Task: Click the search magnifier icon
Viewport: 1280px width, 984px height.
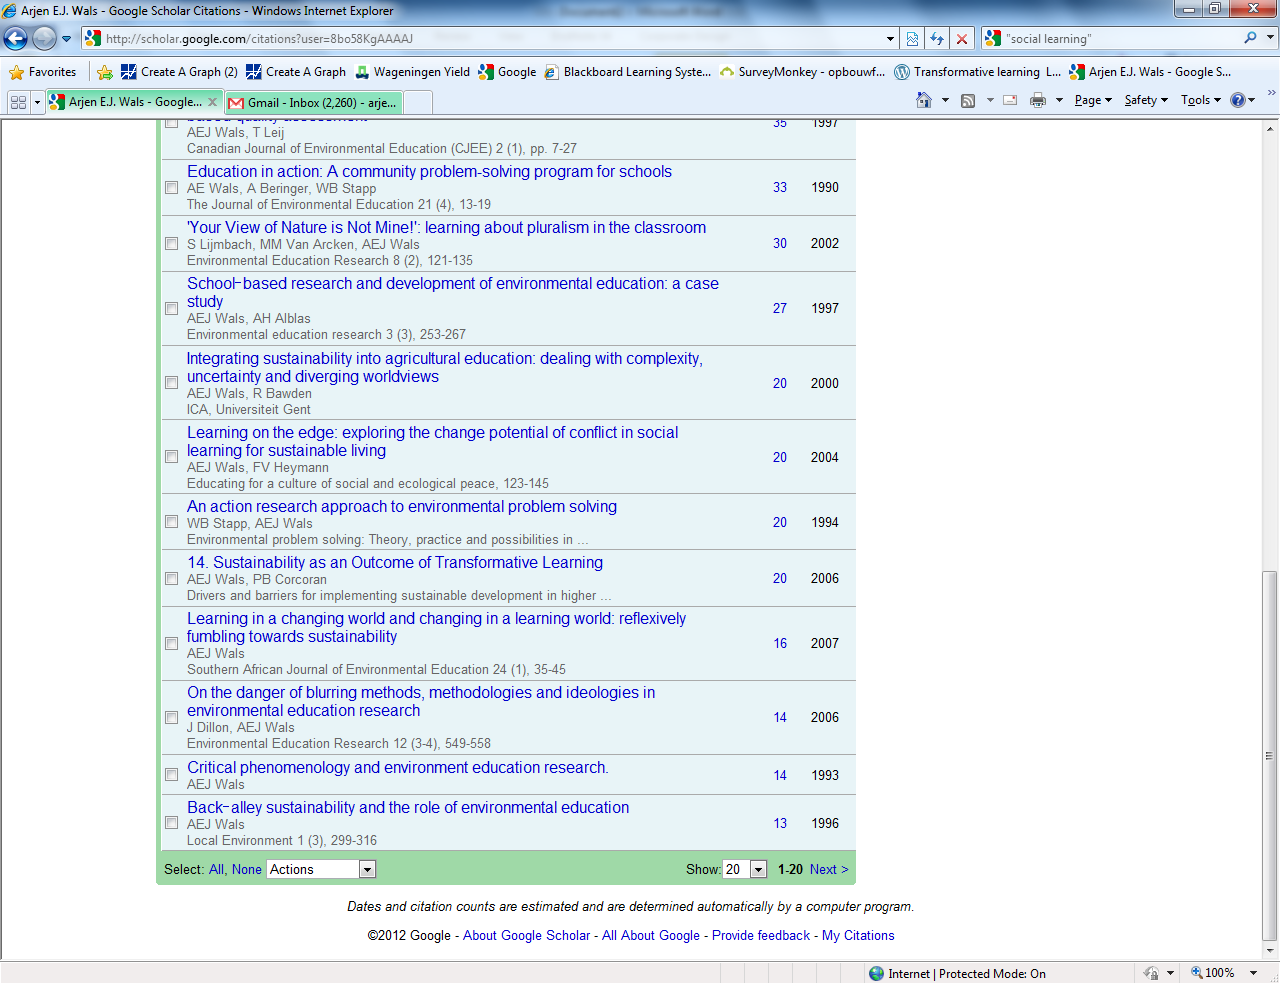Action: [1250, 38]
